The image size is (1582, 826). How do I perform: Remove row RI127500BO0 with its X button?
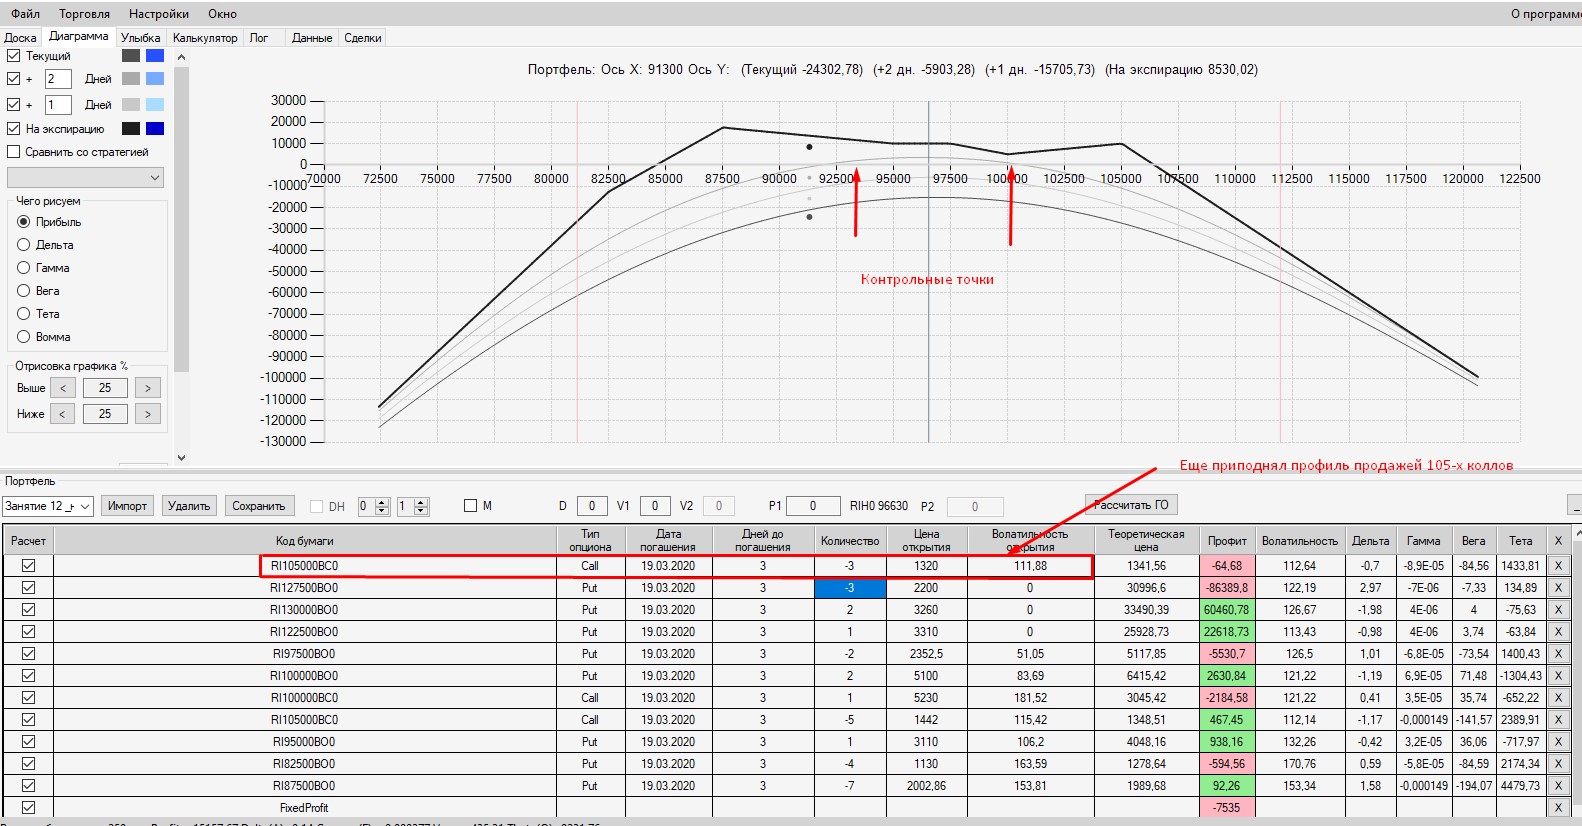tap(1557, 588)
